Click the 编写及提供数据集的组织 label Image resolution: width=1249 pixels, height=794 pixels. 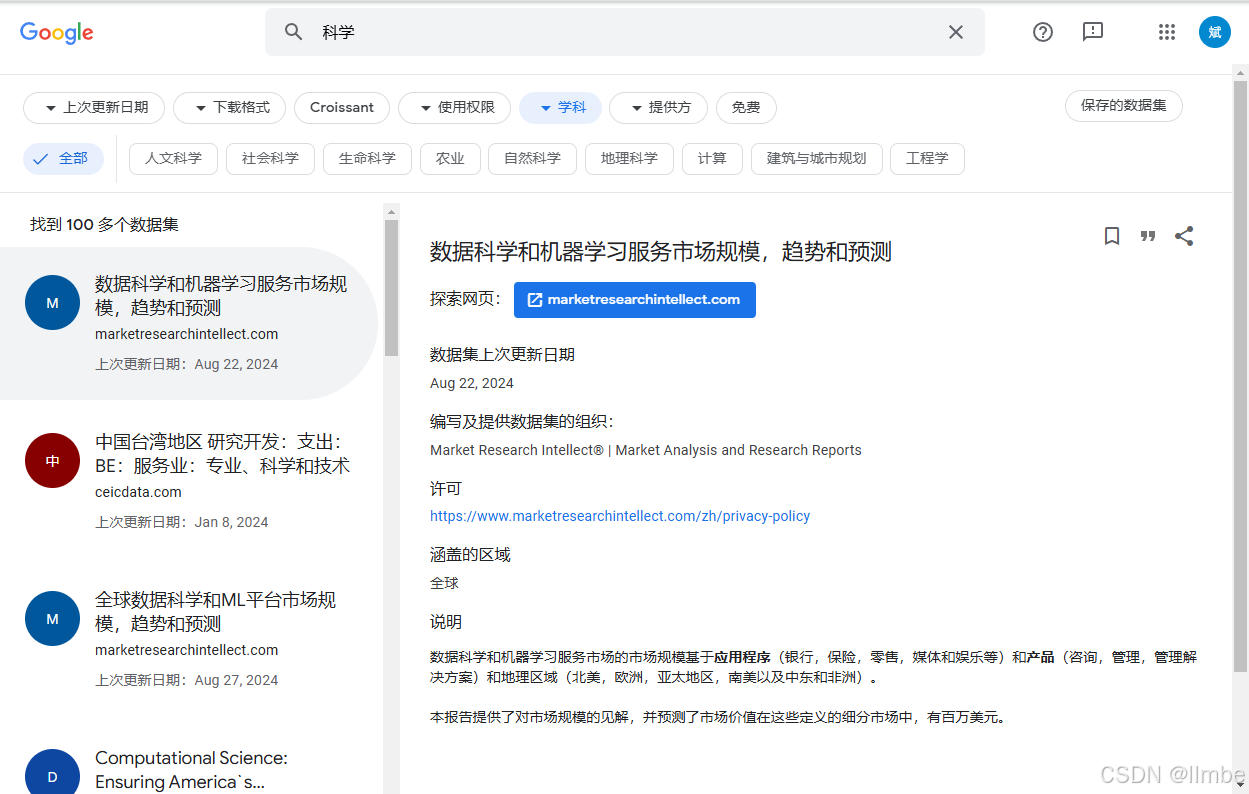coord(522,421)
